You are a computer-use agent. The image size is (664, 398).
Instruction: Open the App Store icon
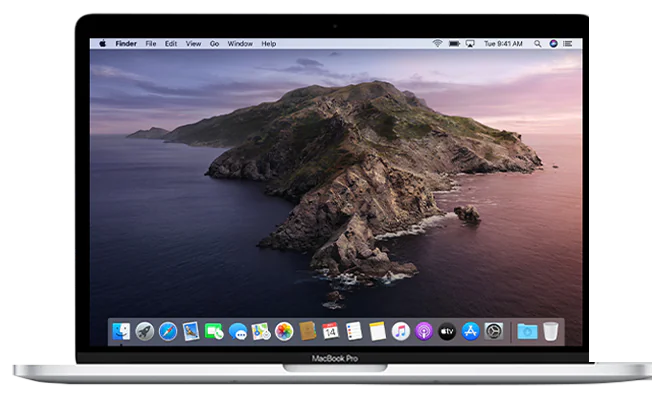(x=470, y=332)
